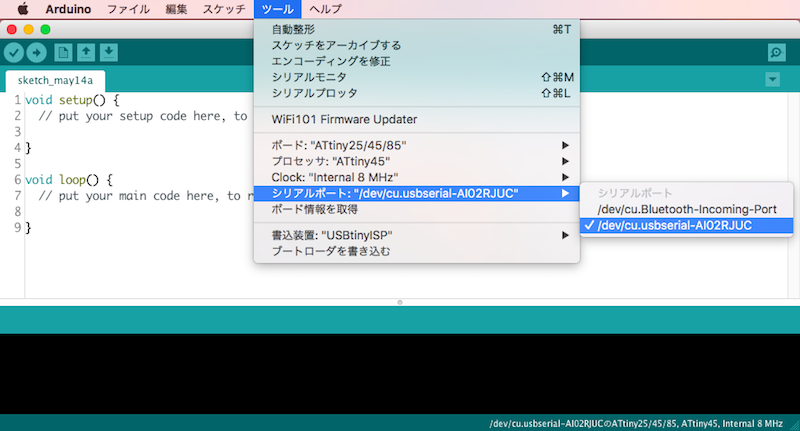Open the ヘルプ menu
Image resolution: width=800 pixels, height=431 pixels.
coord(326,9)
